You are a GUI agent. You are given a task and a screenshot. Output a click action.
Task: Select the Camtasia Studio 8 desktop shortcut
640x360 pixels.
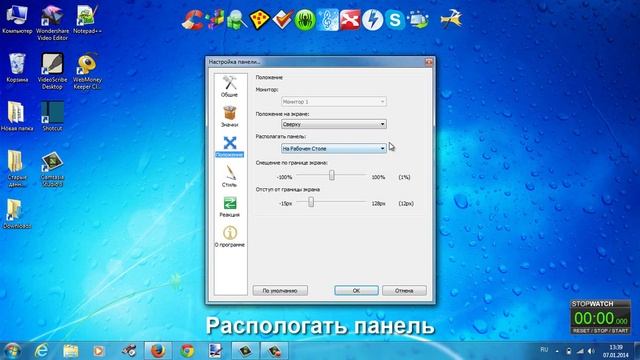click(52, 169)
